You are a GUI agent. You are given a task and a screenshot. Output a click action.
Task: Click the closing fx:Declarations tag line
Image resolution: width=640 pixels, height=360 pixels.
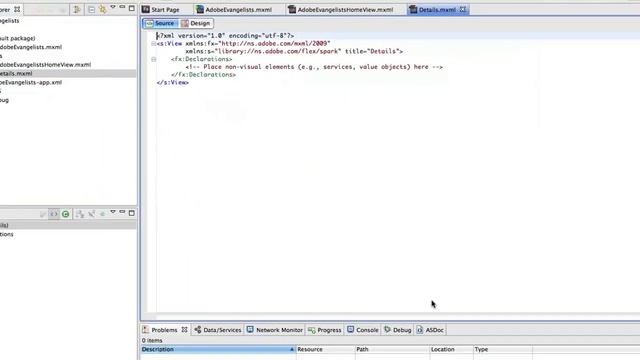(203, 75)
